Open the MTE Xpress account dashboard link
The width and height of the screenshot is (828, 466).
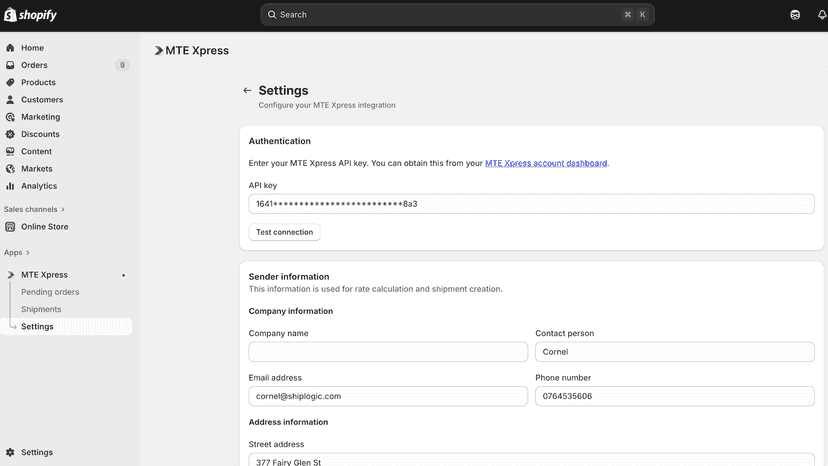pyautogui.click(x=546, y=163)
